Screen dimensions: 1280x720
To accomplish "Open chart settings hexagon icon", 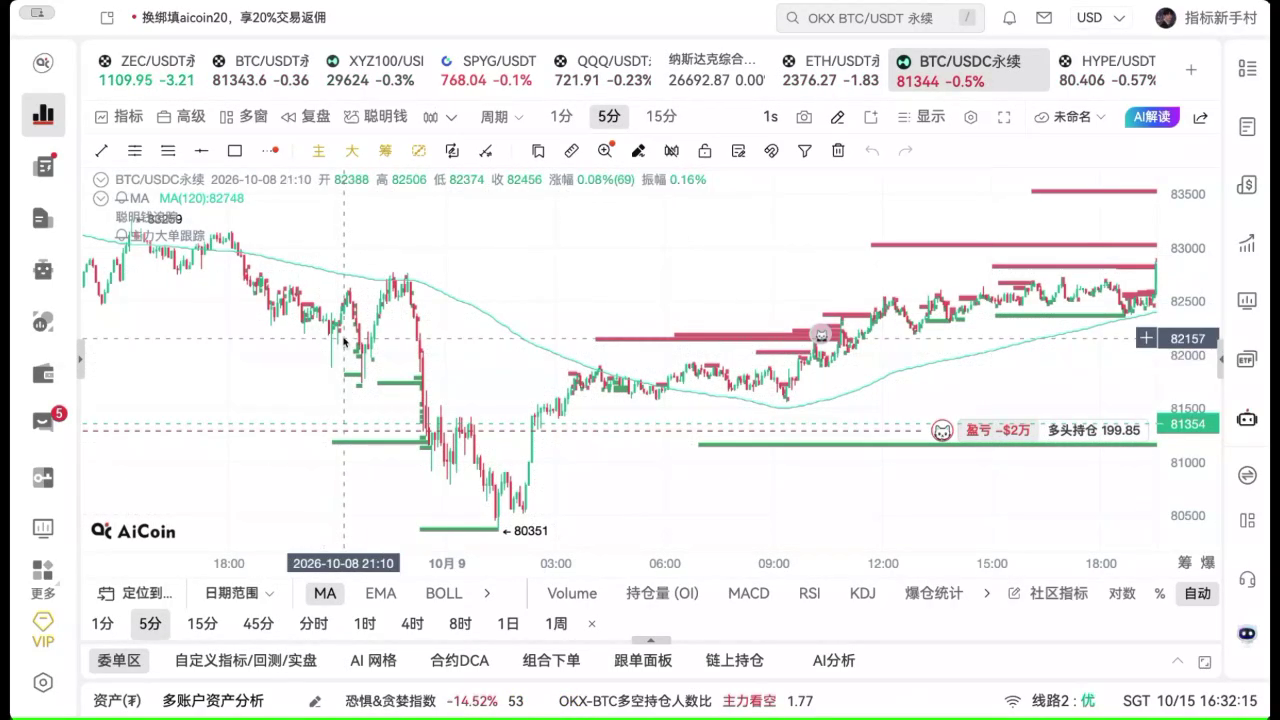I will [971, 117].
